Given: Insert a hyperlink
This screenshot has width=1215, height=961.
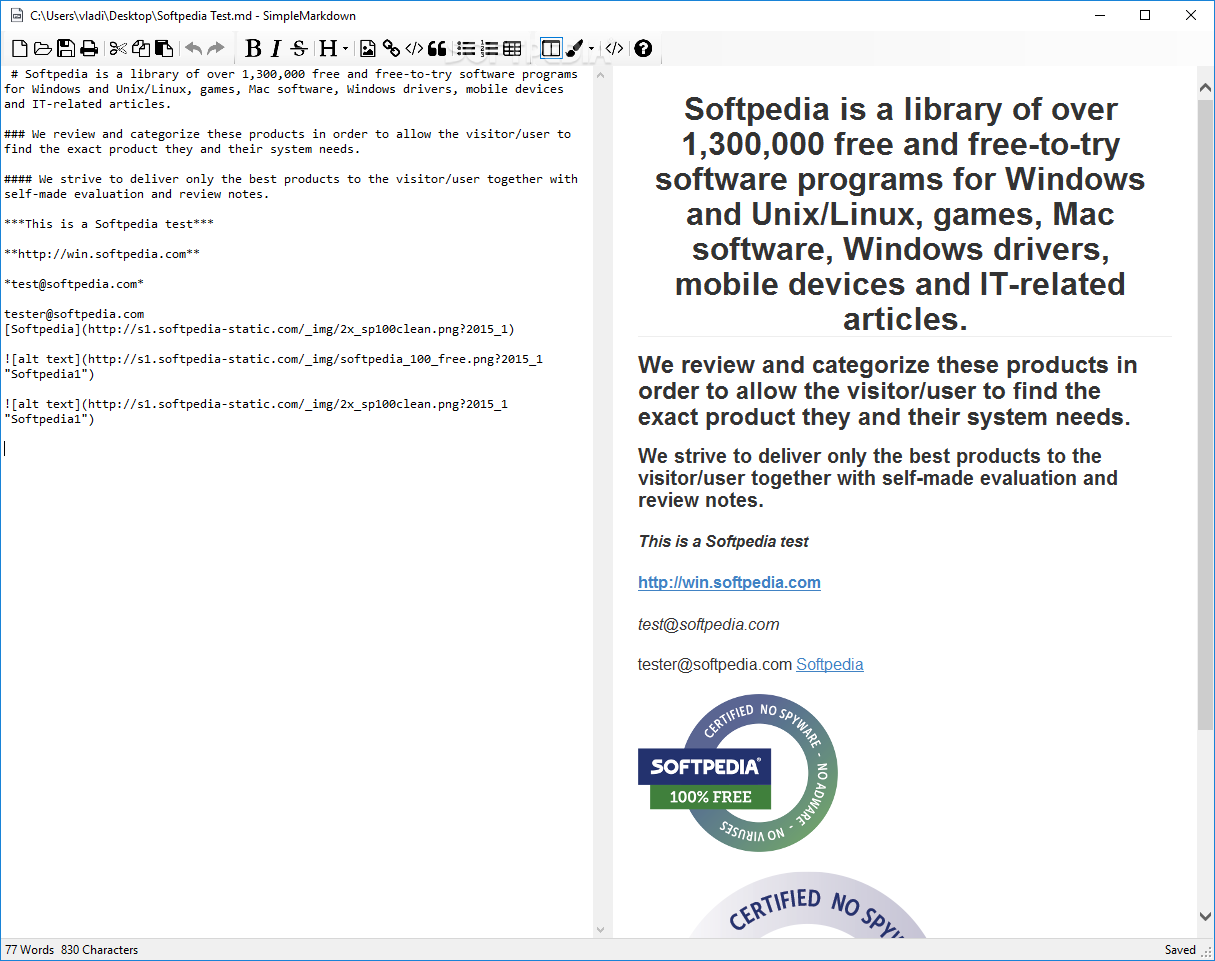Looking at the screenshot, I should coord(391,48).
